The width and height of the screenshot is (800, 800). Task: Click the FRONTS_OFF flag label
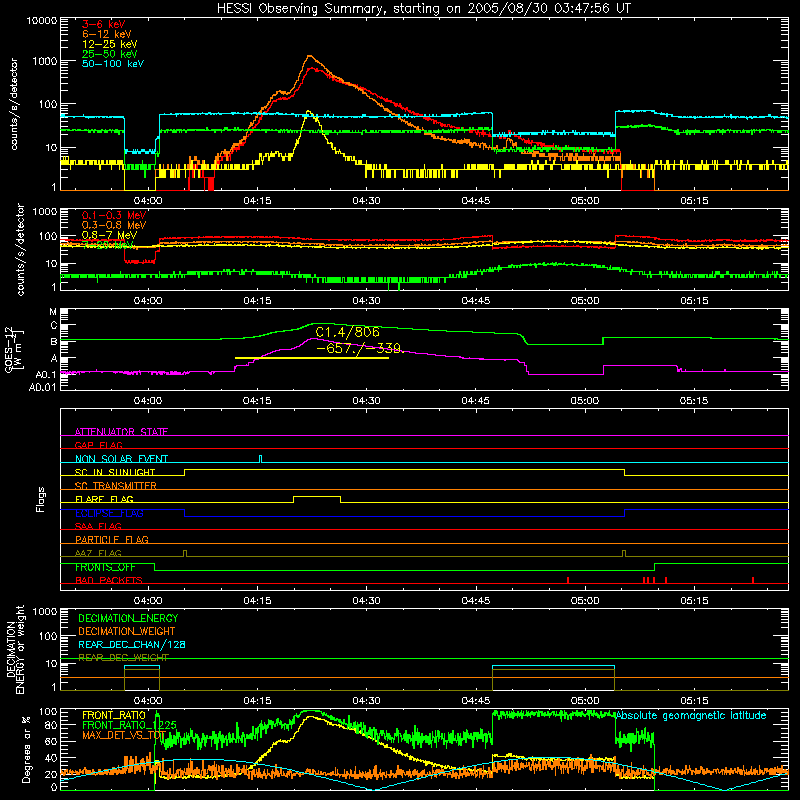tap(105, 567)
